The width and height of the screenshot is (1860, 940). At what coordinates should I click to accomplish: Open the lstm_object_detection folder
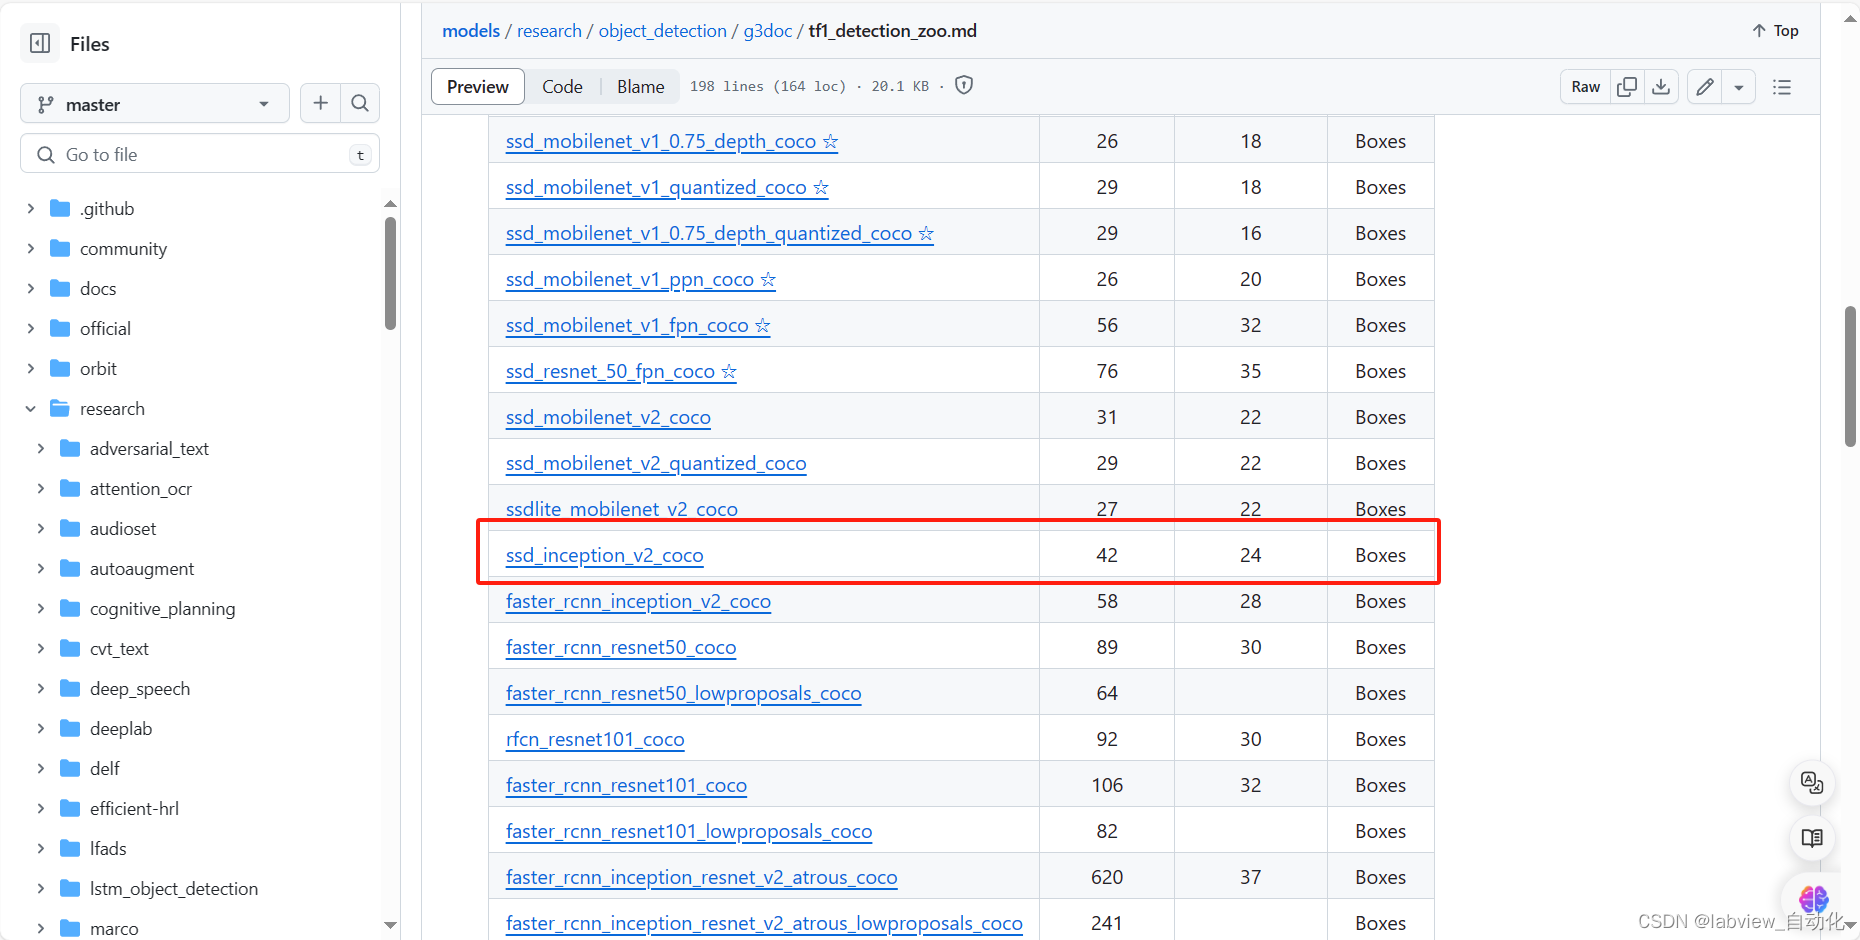[x=174, y=888]
